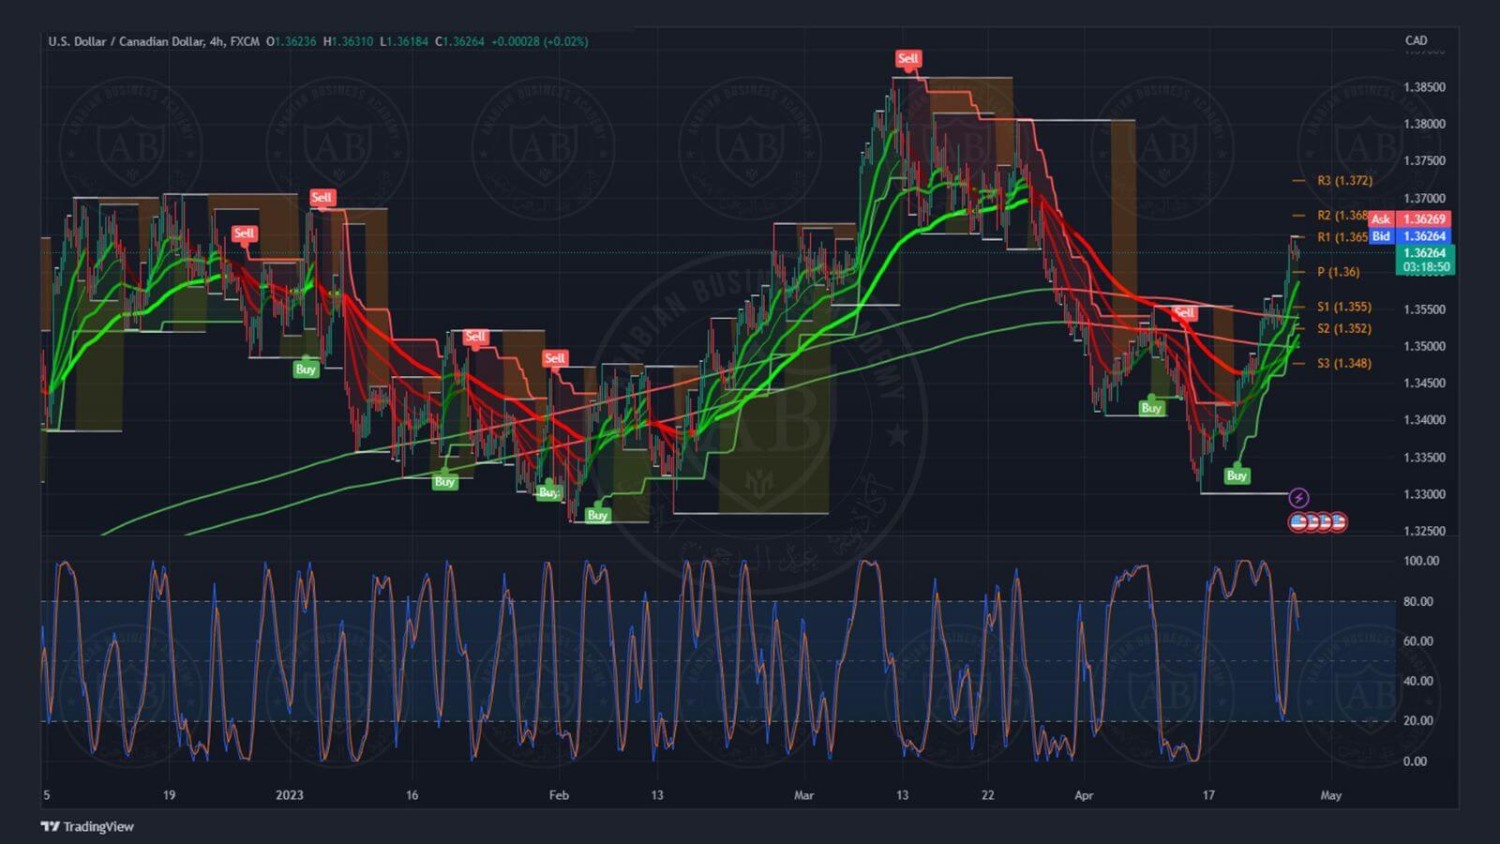Click the 1.33500 price axis label
The width and height of the screenshot is (1500, 844).
[x=1424, y=458]
